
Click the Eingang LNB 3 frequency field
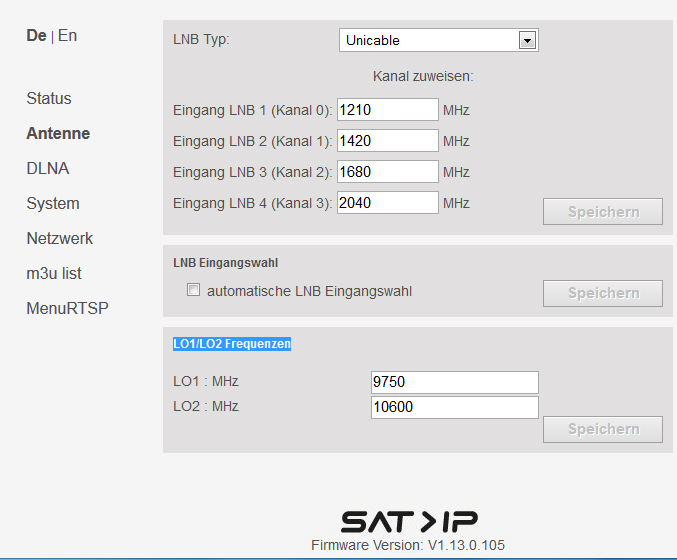388,172
